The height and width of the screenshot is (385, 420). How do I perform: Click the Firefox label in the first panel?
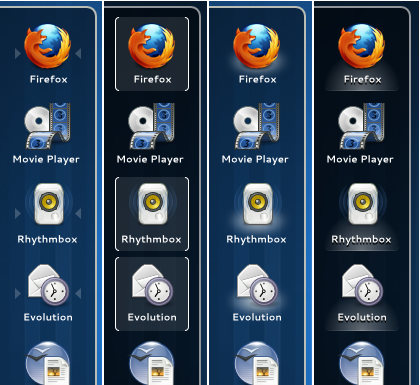pos(49,79)
